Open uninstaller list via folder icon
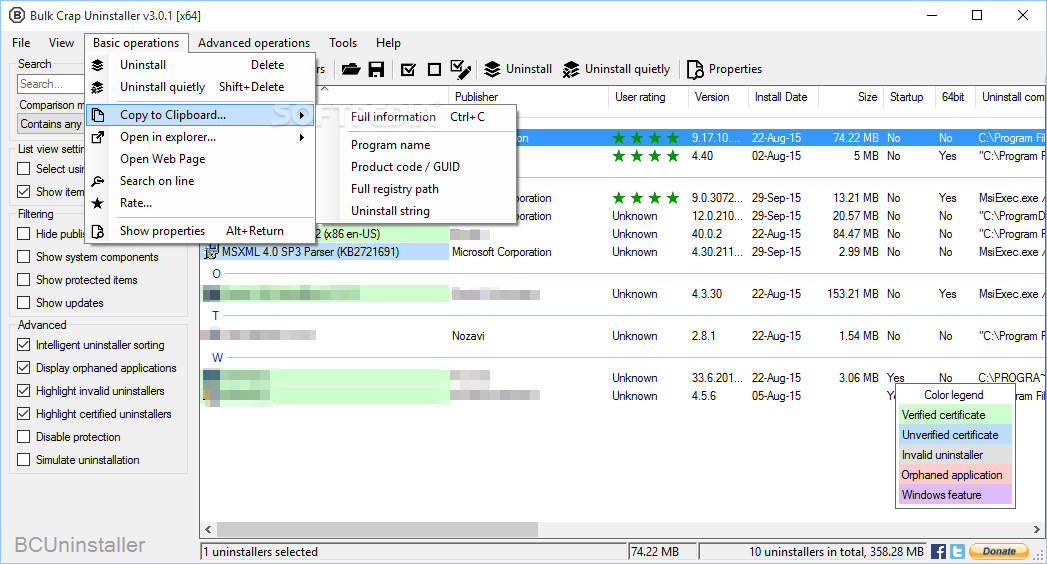Screen dimensions: 1047x564 (351, 69)
